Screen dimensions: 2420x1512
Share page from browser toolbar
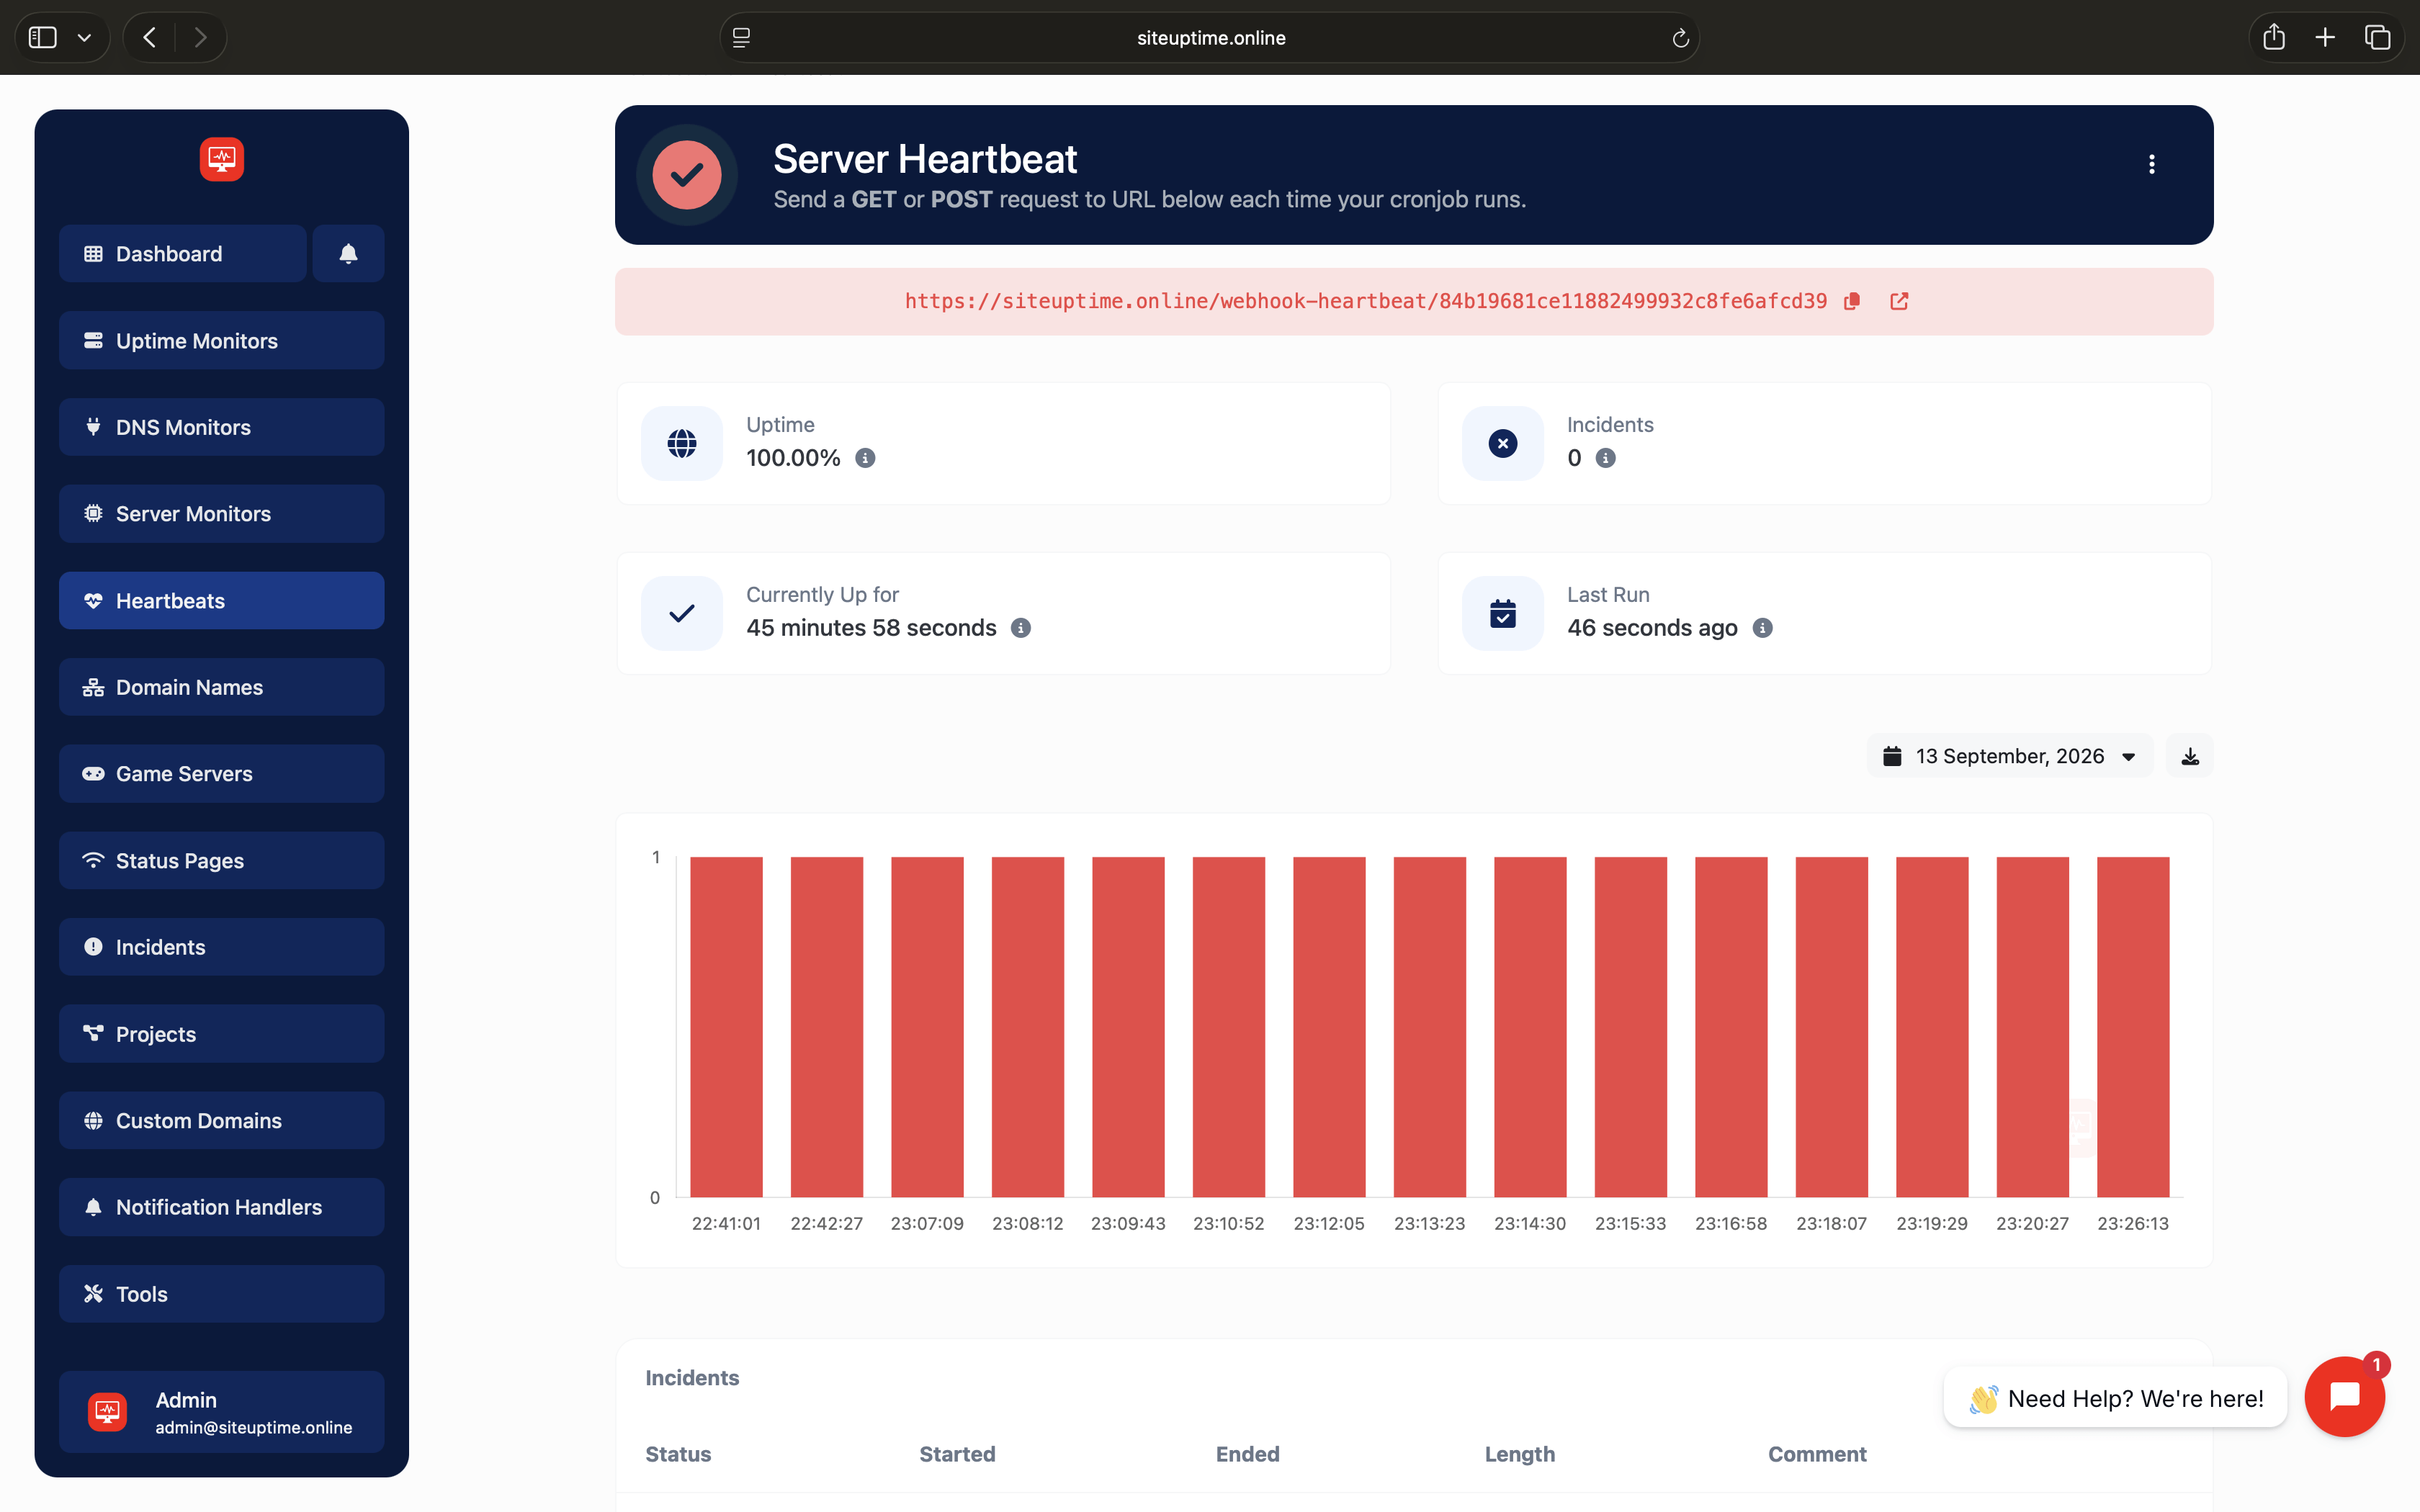click(2274, 38)
